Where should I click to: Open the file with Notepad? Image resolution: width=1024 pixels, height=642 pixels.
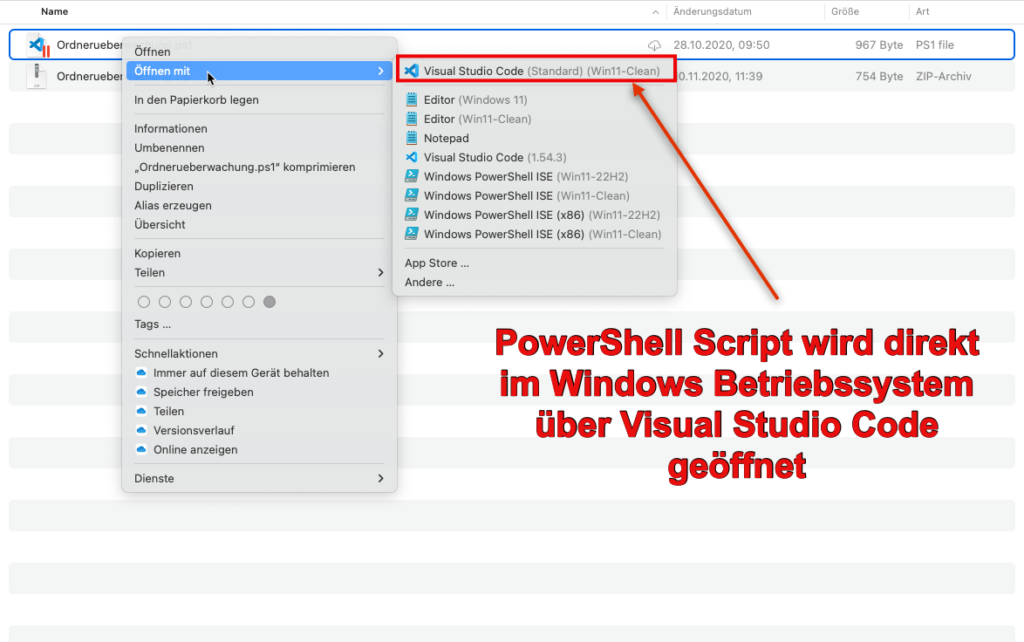(450, 138)
